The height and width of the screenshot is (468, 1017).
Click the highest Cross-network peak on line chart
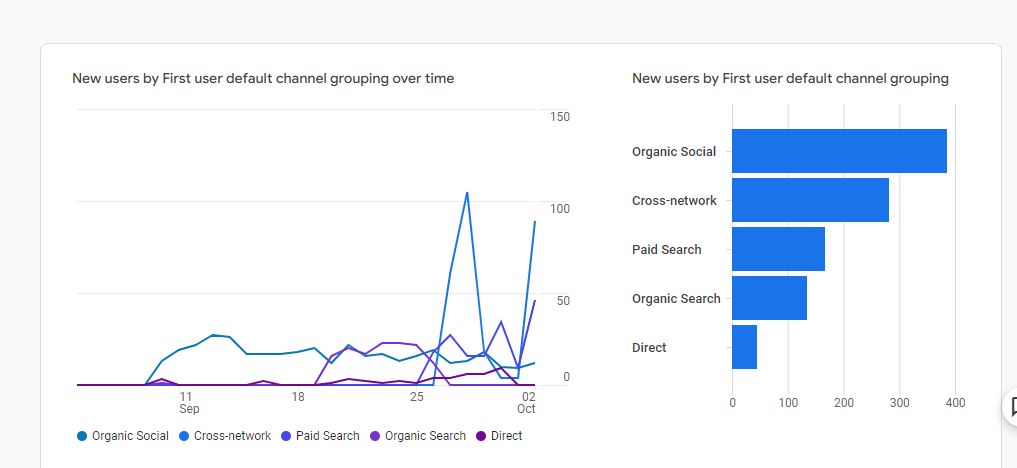pyautogui.click(x=467, y=192)
